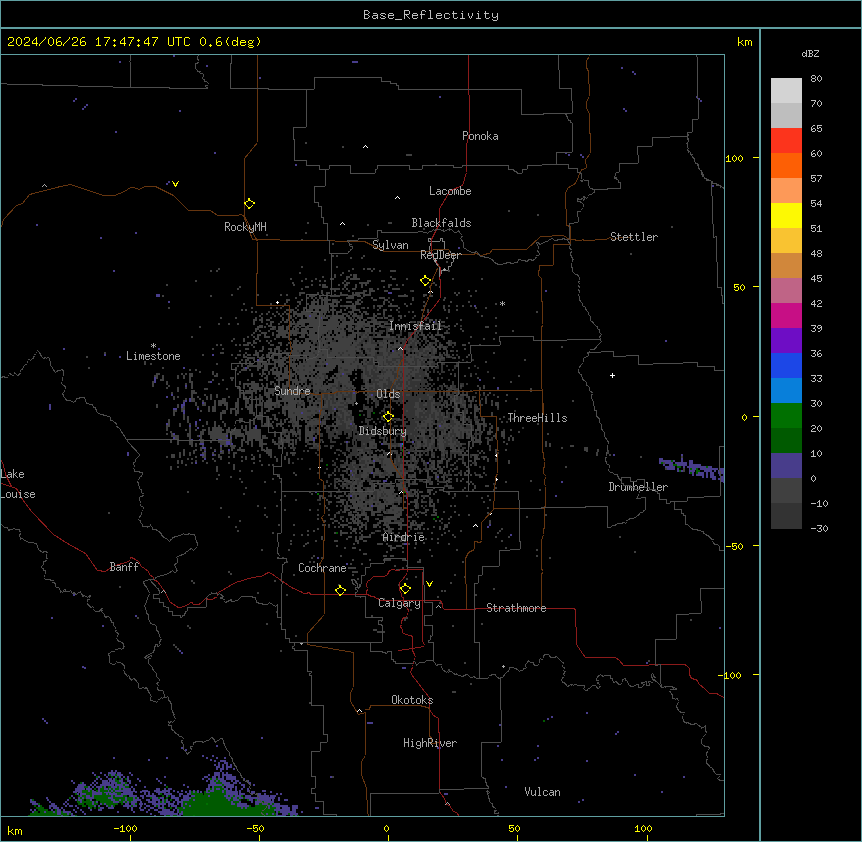Image resolution: width=862 pixels, height=842 pixels.
Task: Select the brown 48-45 dBZ legend swatch
Action: pyautogui.click(x=786, y=265)
